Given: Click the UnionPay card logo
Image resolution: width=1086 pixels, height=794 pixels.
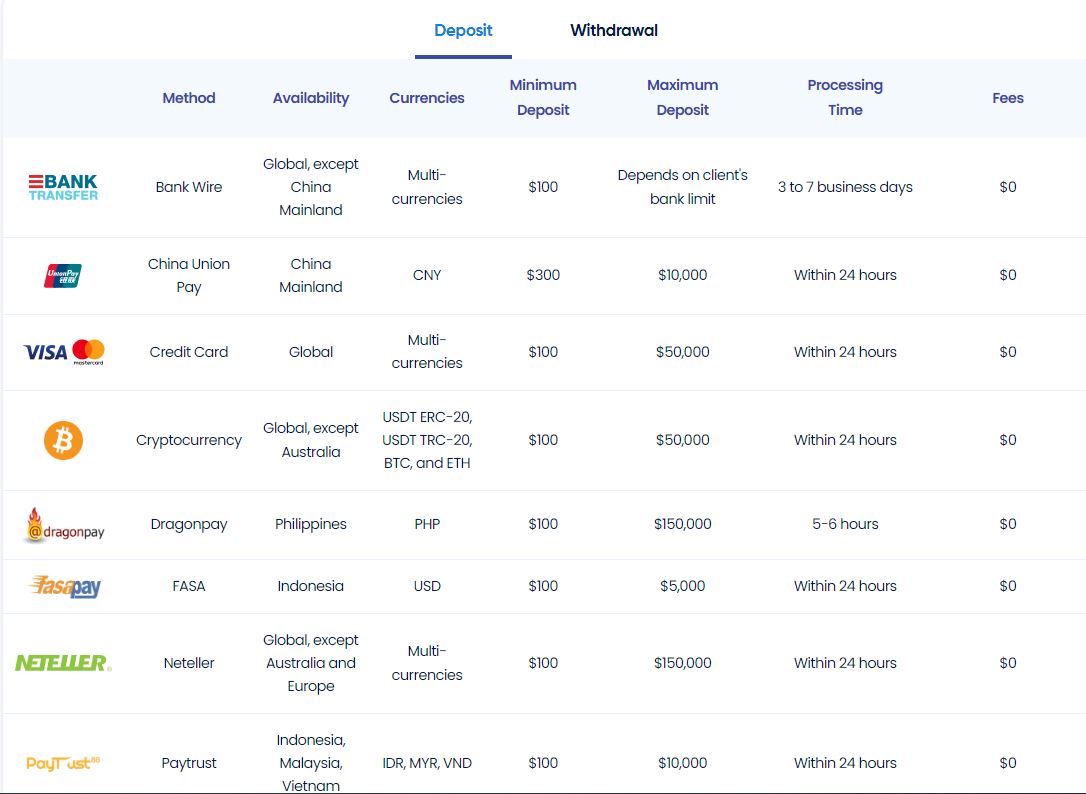Looking at the screenshot, I should coord(63,275).
